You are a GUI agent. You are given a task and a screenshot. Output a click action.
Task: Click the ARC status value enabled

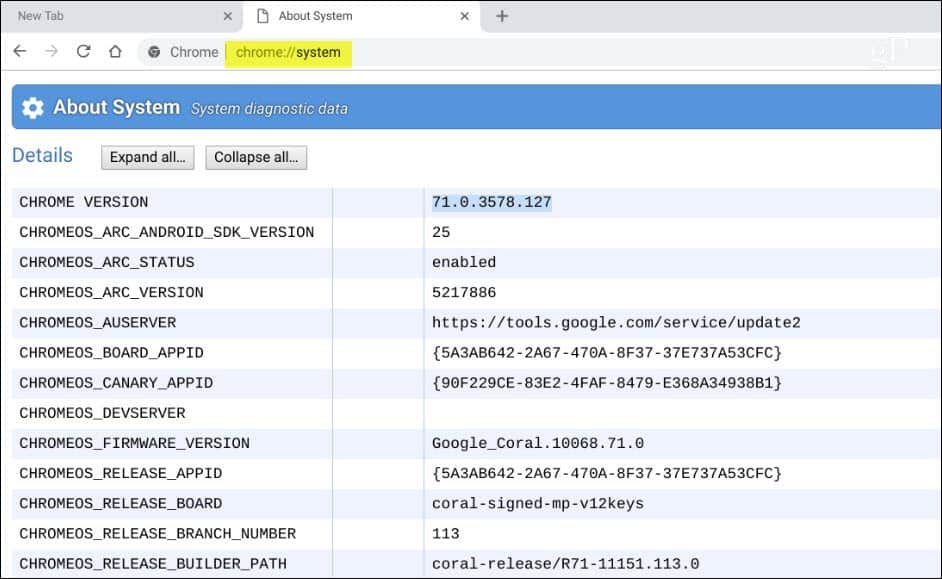click(x=464, y=262)
